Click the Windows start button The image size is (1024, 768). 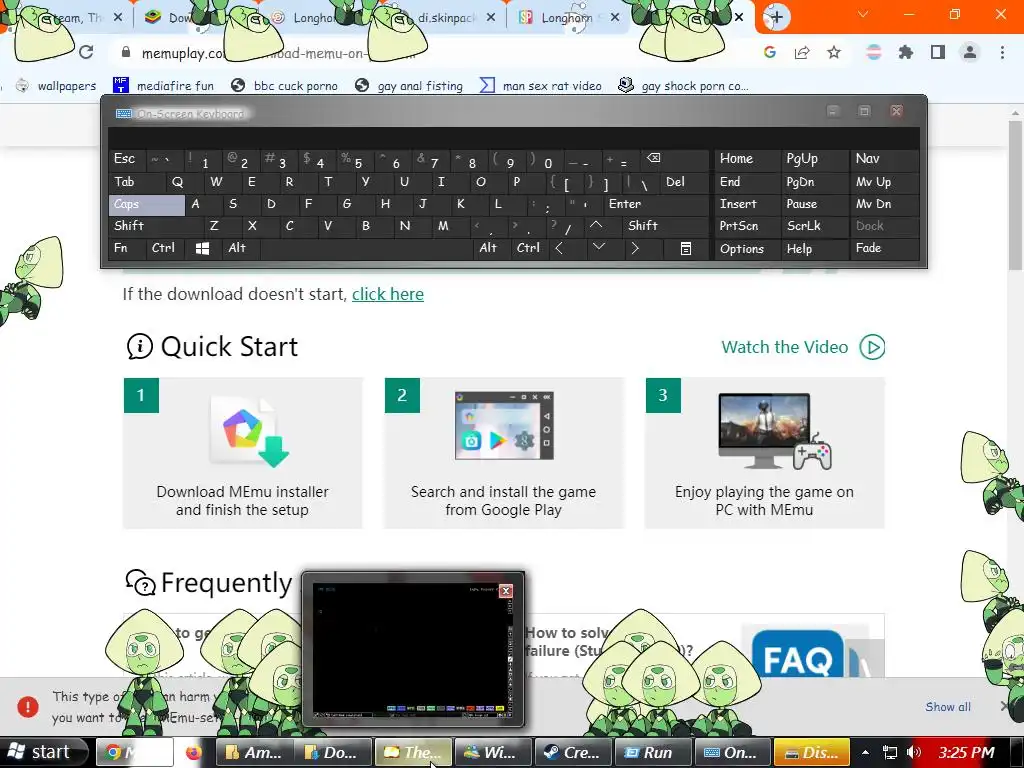click(x=43, y=752)
